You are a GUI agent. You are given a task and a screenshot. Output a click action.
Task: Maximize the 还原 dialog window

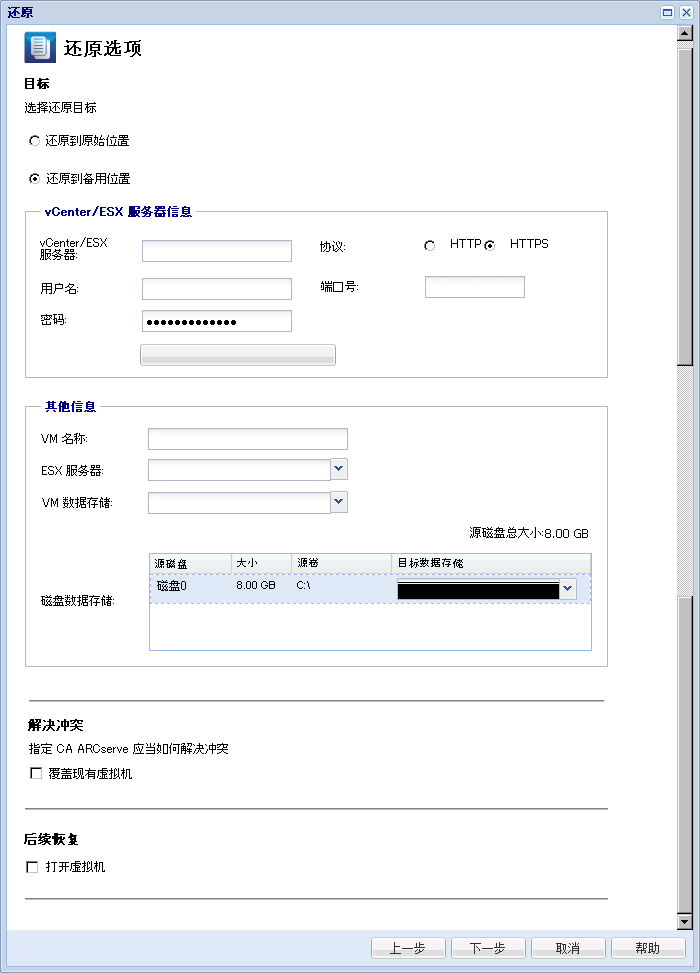[667, 12]
